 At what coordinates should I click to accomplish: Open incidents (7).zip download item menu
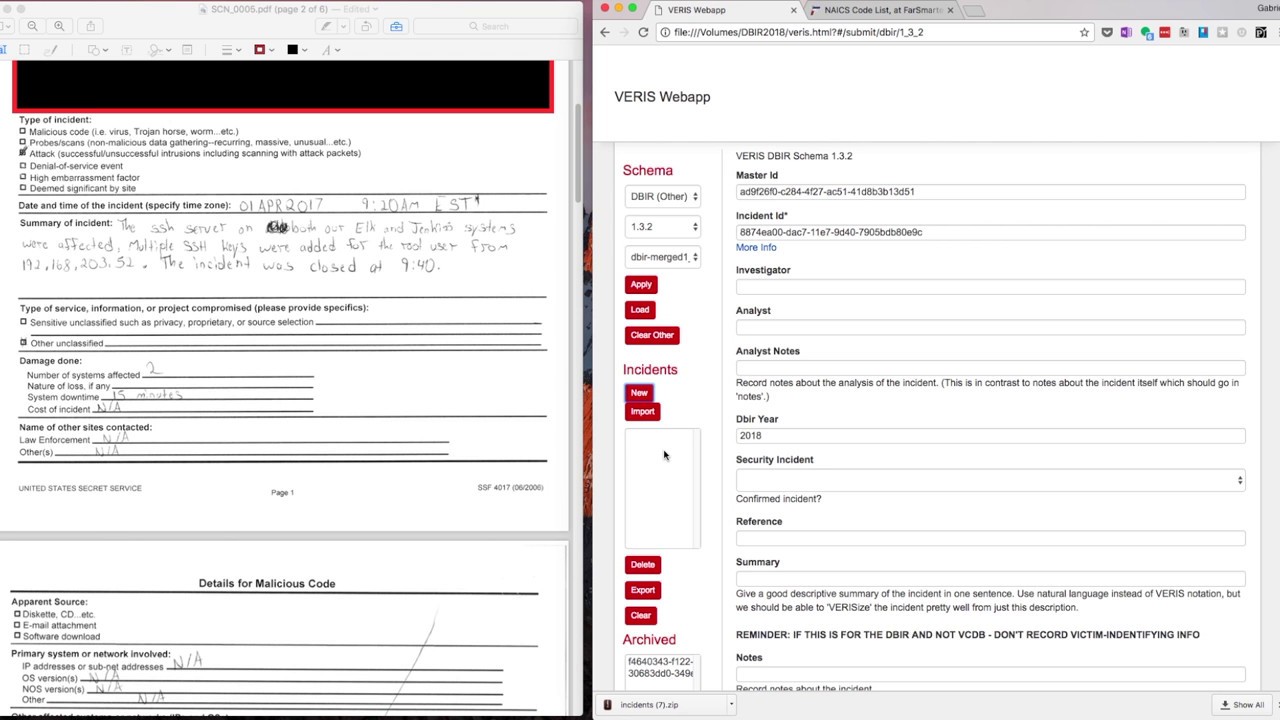tap(731, 705)
